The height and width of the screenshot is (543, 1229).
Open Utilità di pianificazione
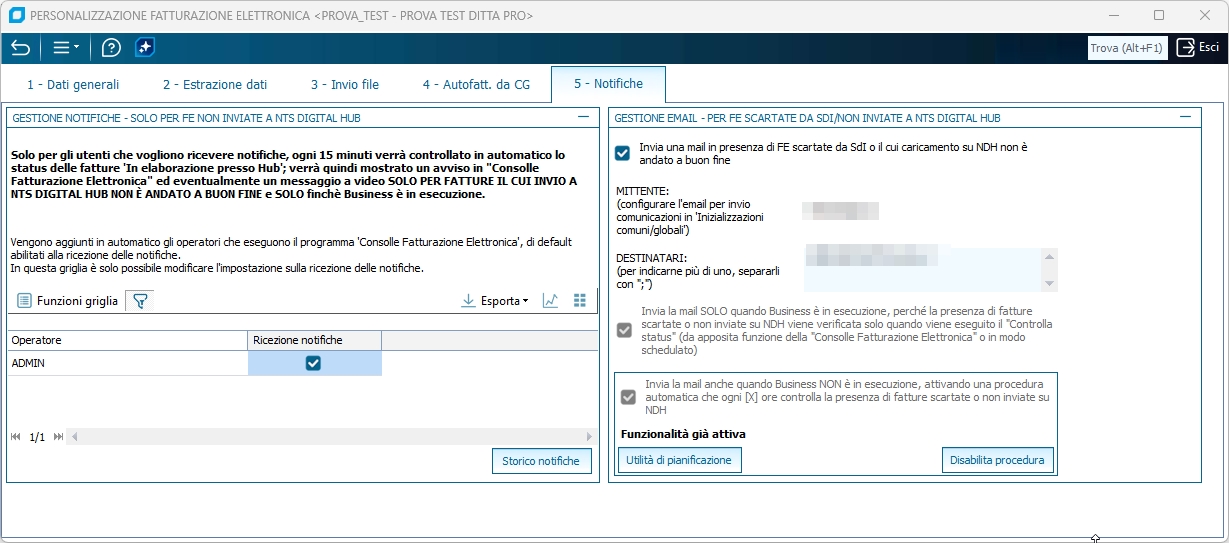[x=679, y=460]
